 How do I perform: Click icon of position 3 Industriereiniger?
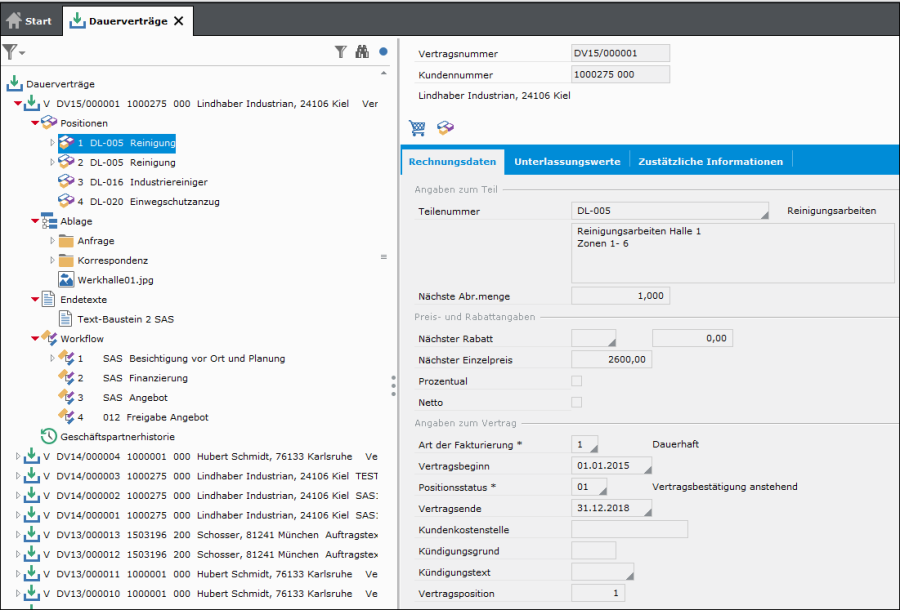tap(66, 181)
